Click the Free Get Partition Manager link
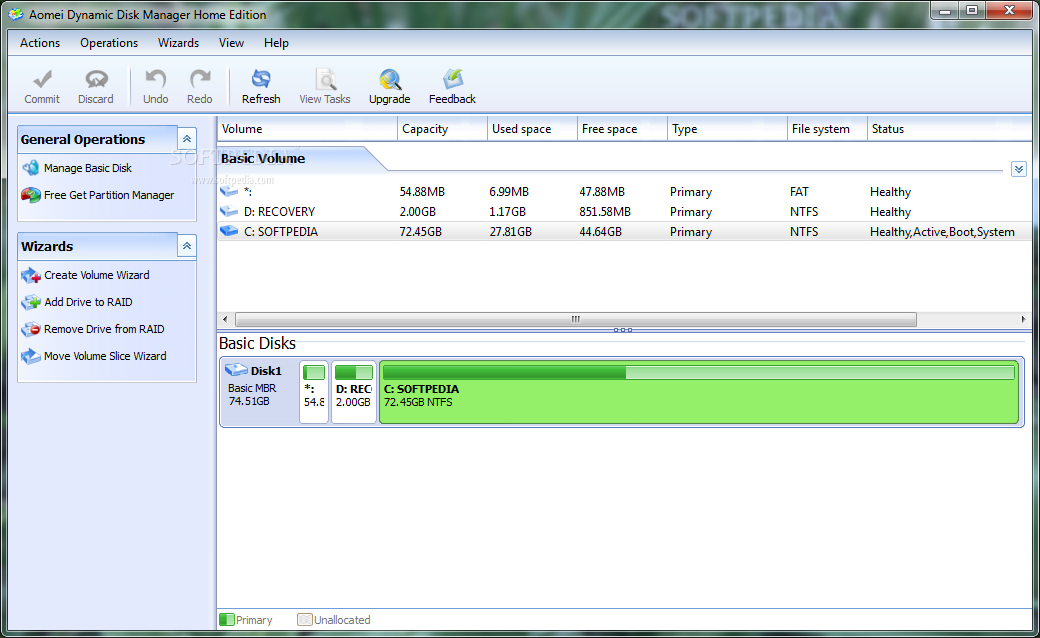 click(x=109, y=195)
